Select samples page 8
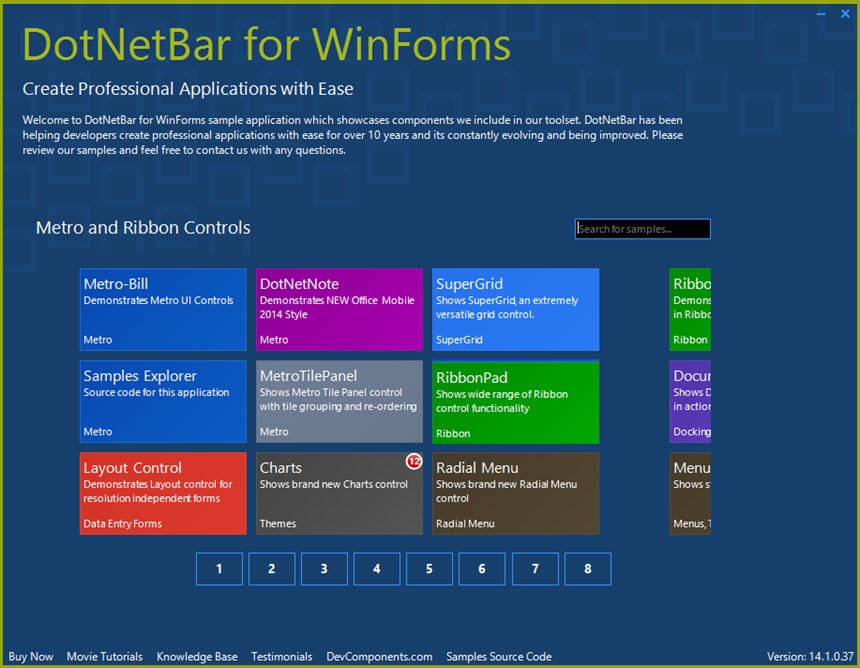Image resolution: width=860 pixels, height=668 pixels. 587,569
